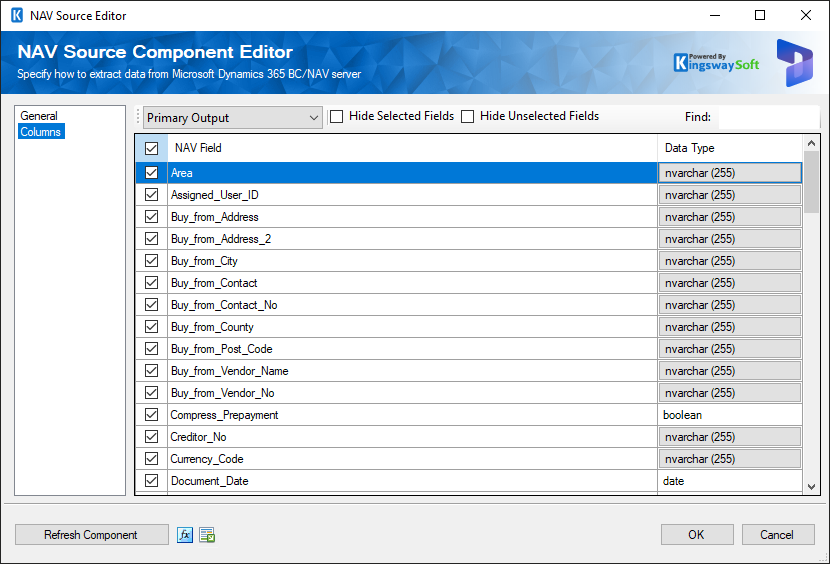Screen dimensions: 830x564
Task: Uncheck the Buy_from_Address checkbox
Action: [151, 217]
